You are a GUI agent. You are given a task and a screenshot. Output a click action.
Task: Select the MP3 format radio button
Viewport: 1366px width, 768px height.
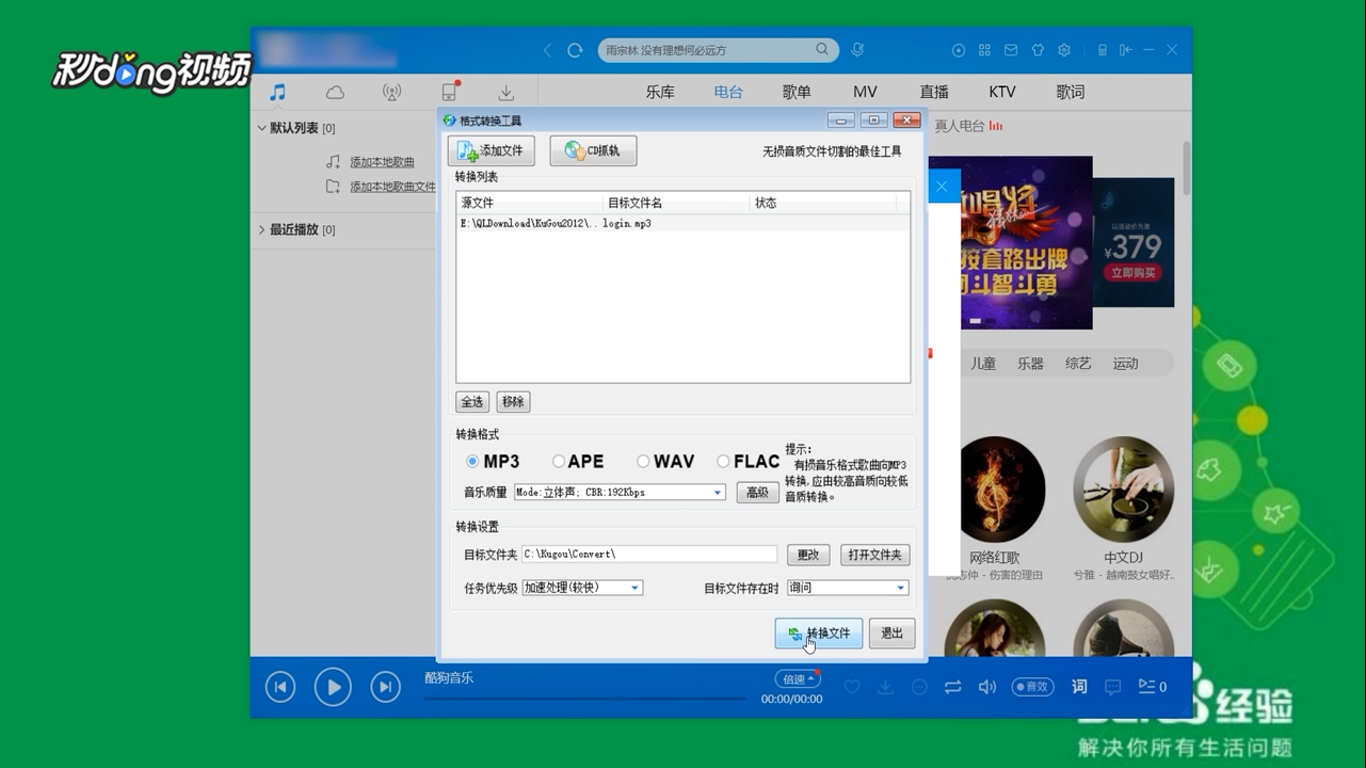pyautogui.click(x=472, y=461)
